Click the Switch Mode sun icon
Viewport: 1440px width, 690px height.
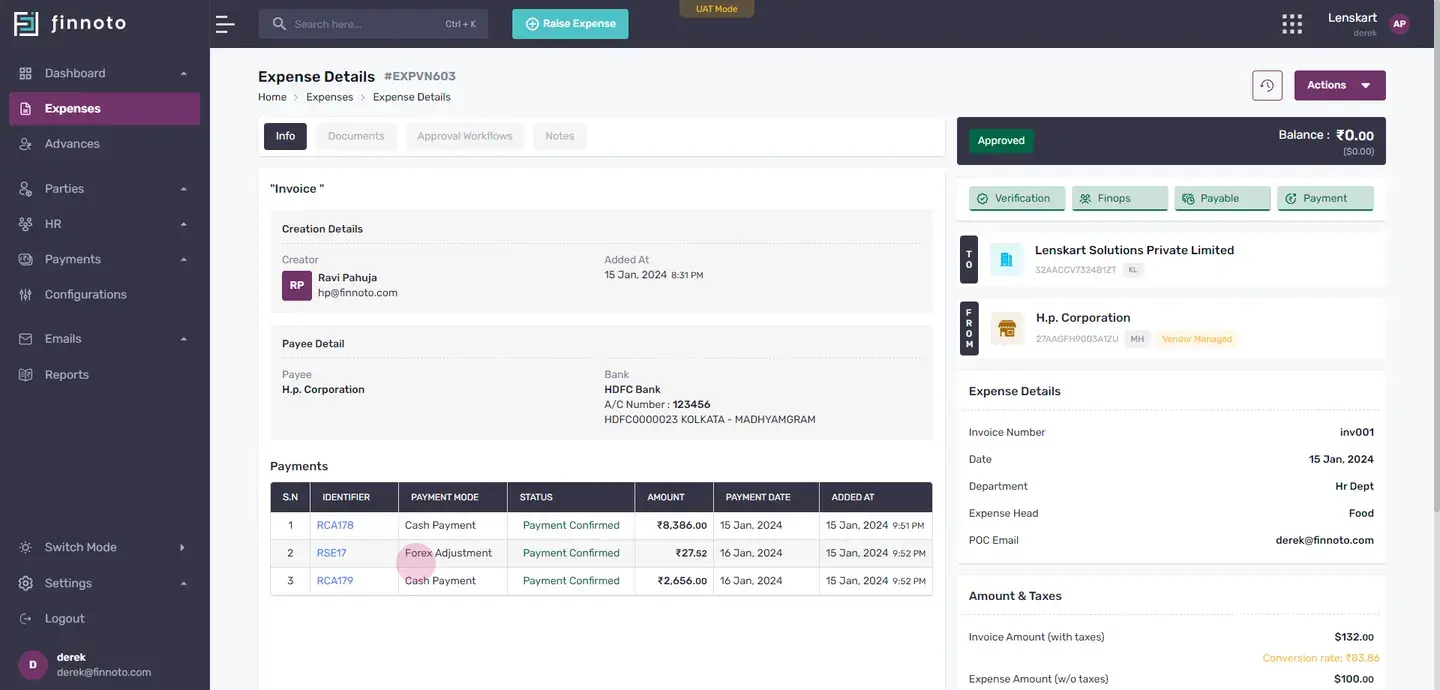[26, 547]
